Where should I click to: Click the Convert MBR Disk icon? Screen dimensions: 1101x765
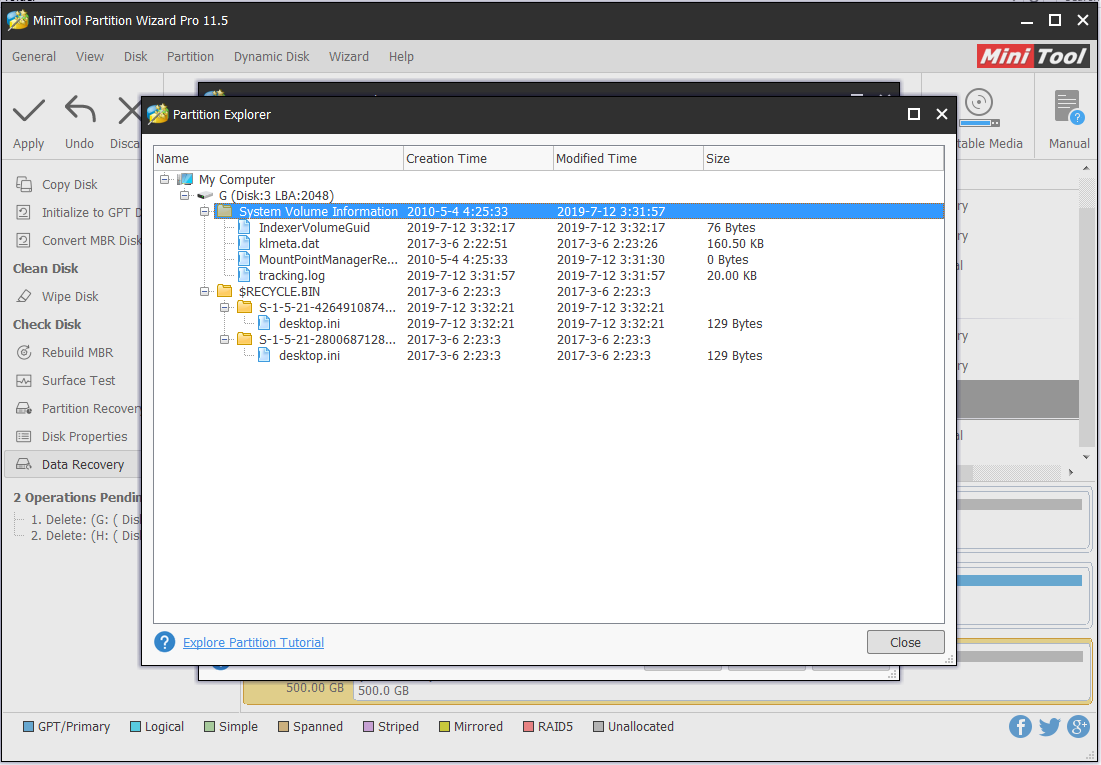[23, 240]
